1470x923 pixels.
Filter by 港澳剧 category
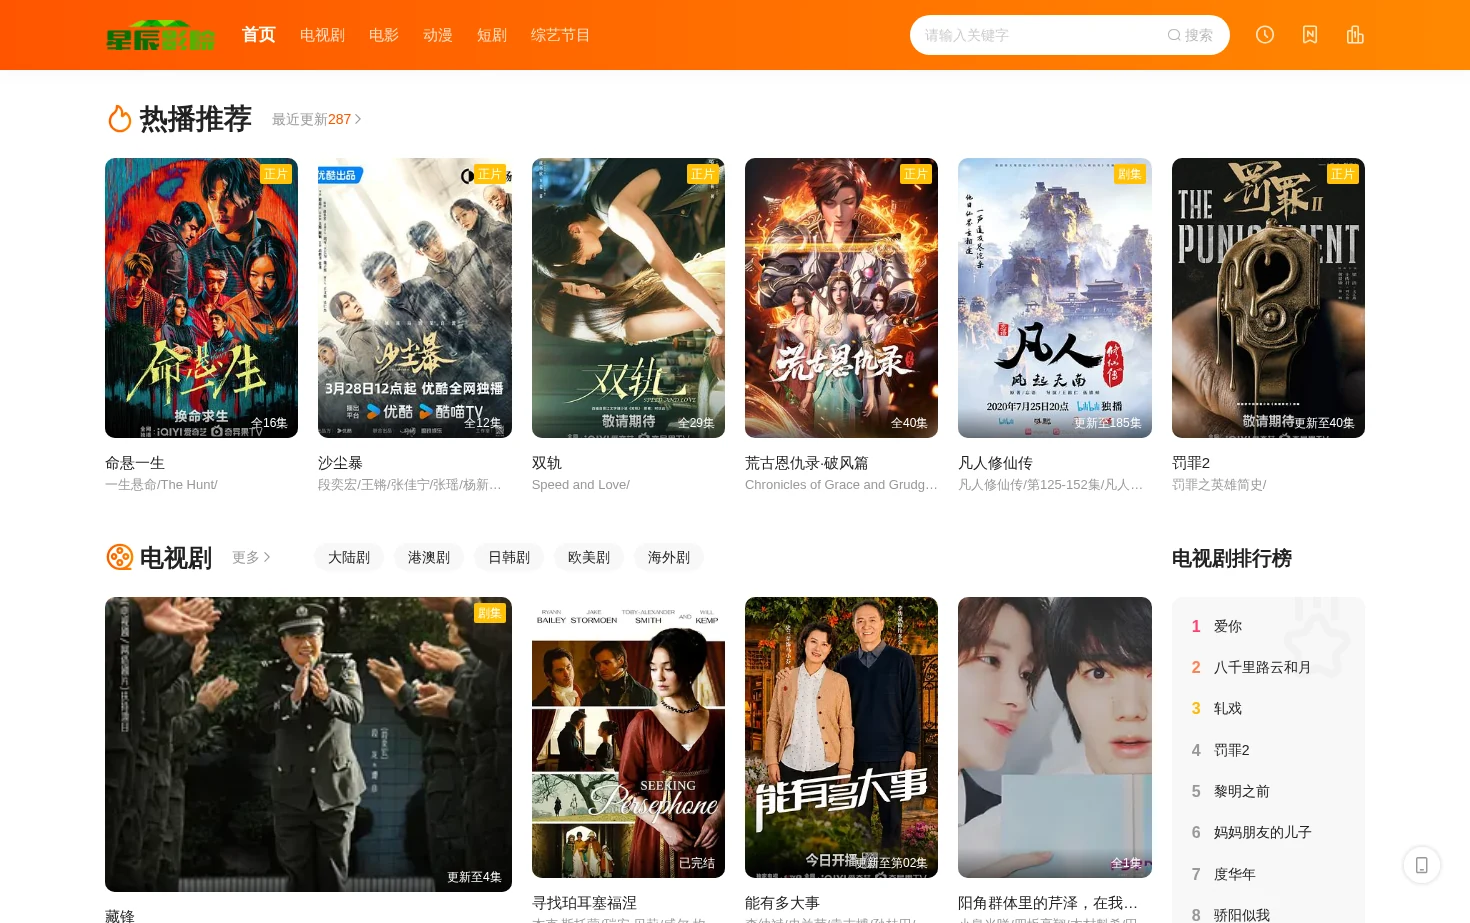point(429,557)
